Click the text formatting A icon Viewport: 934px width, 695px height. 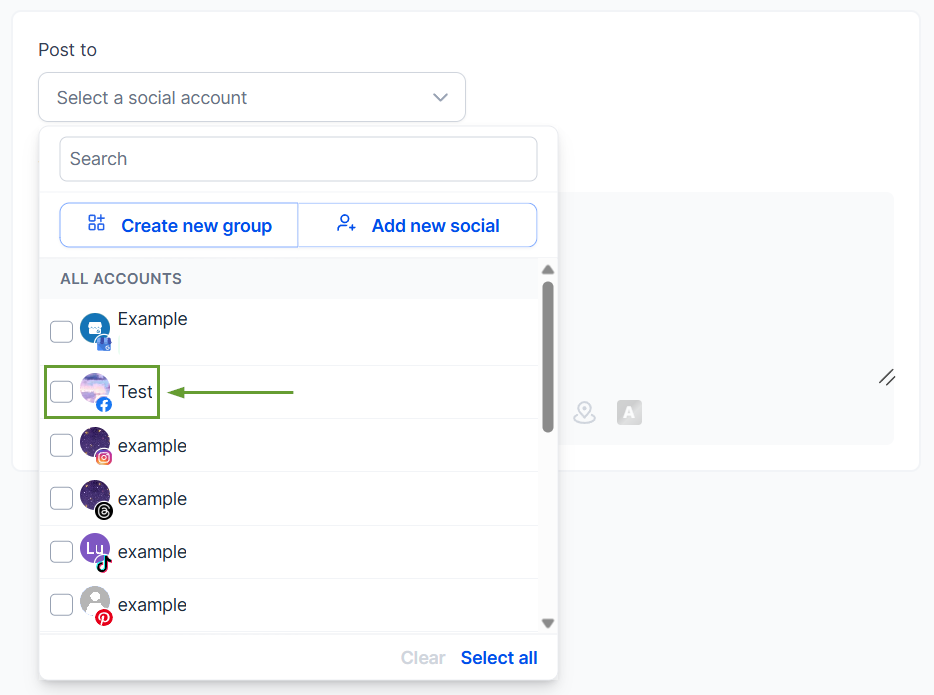[x=629, y=412]
